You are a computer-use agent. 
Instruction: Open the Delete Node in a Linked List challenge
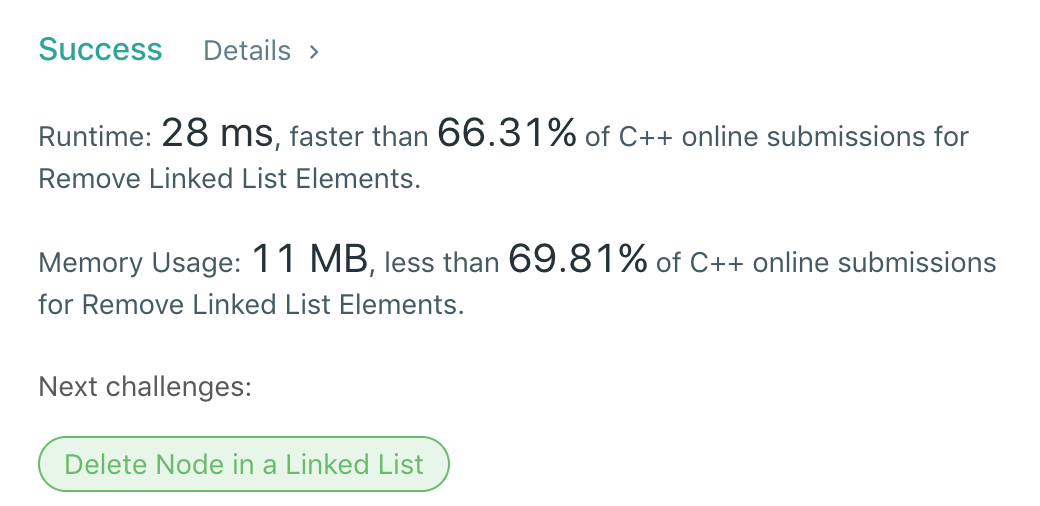coord(244,464)
